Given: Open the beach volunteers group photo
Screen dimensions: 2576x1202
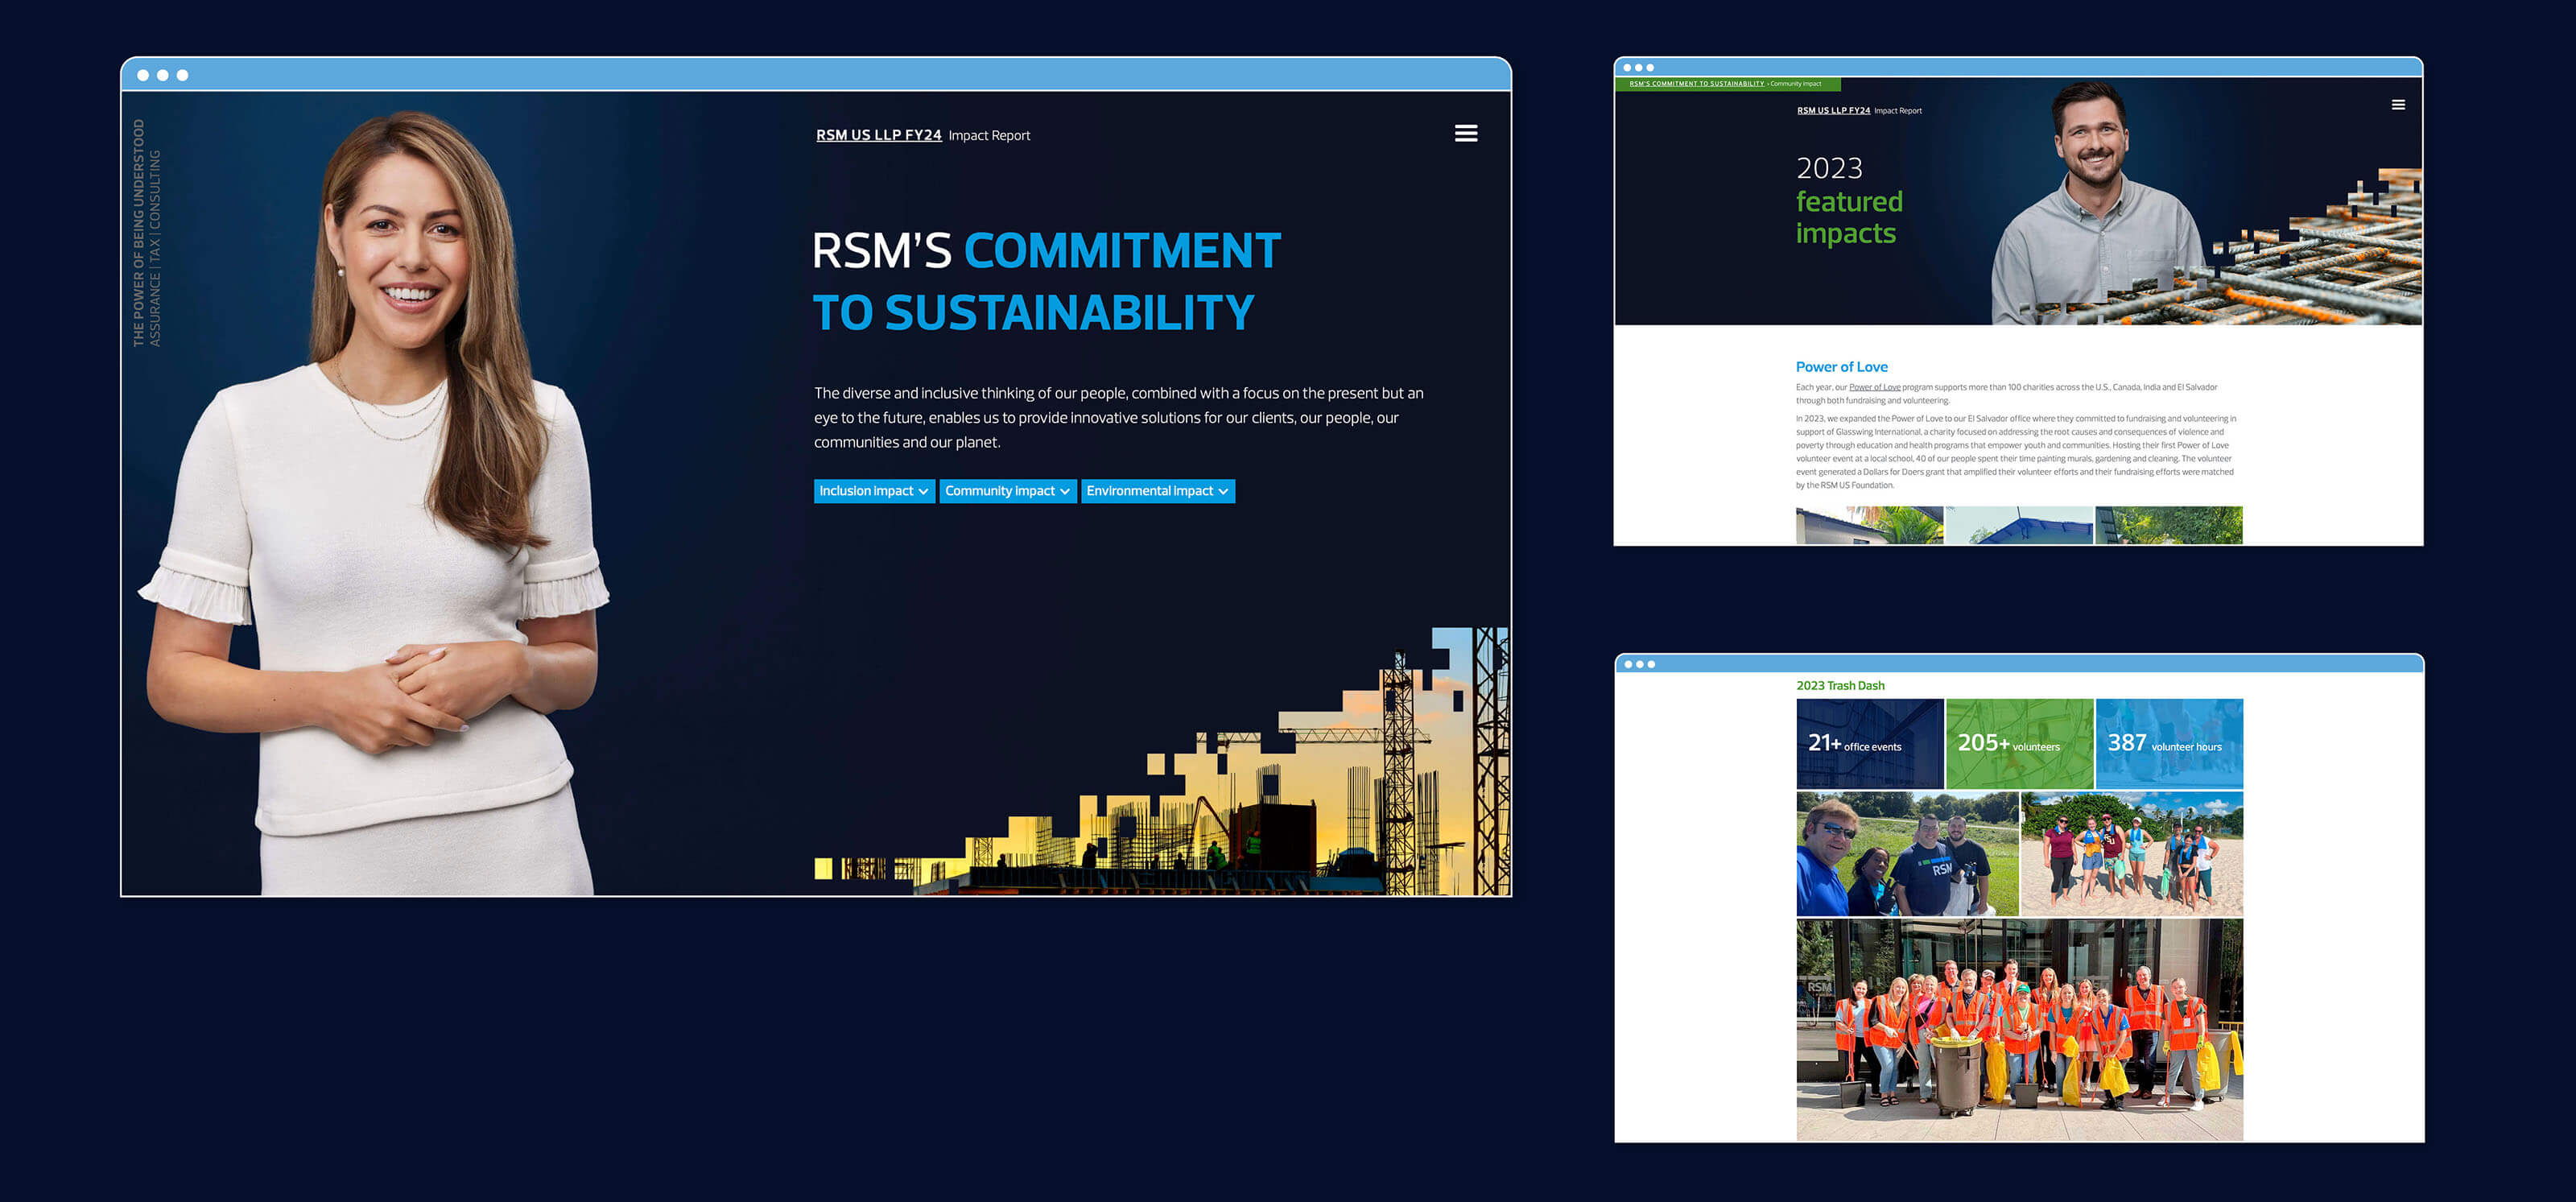Looking at the screenshot, I should (2131, 853).
